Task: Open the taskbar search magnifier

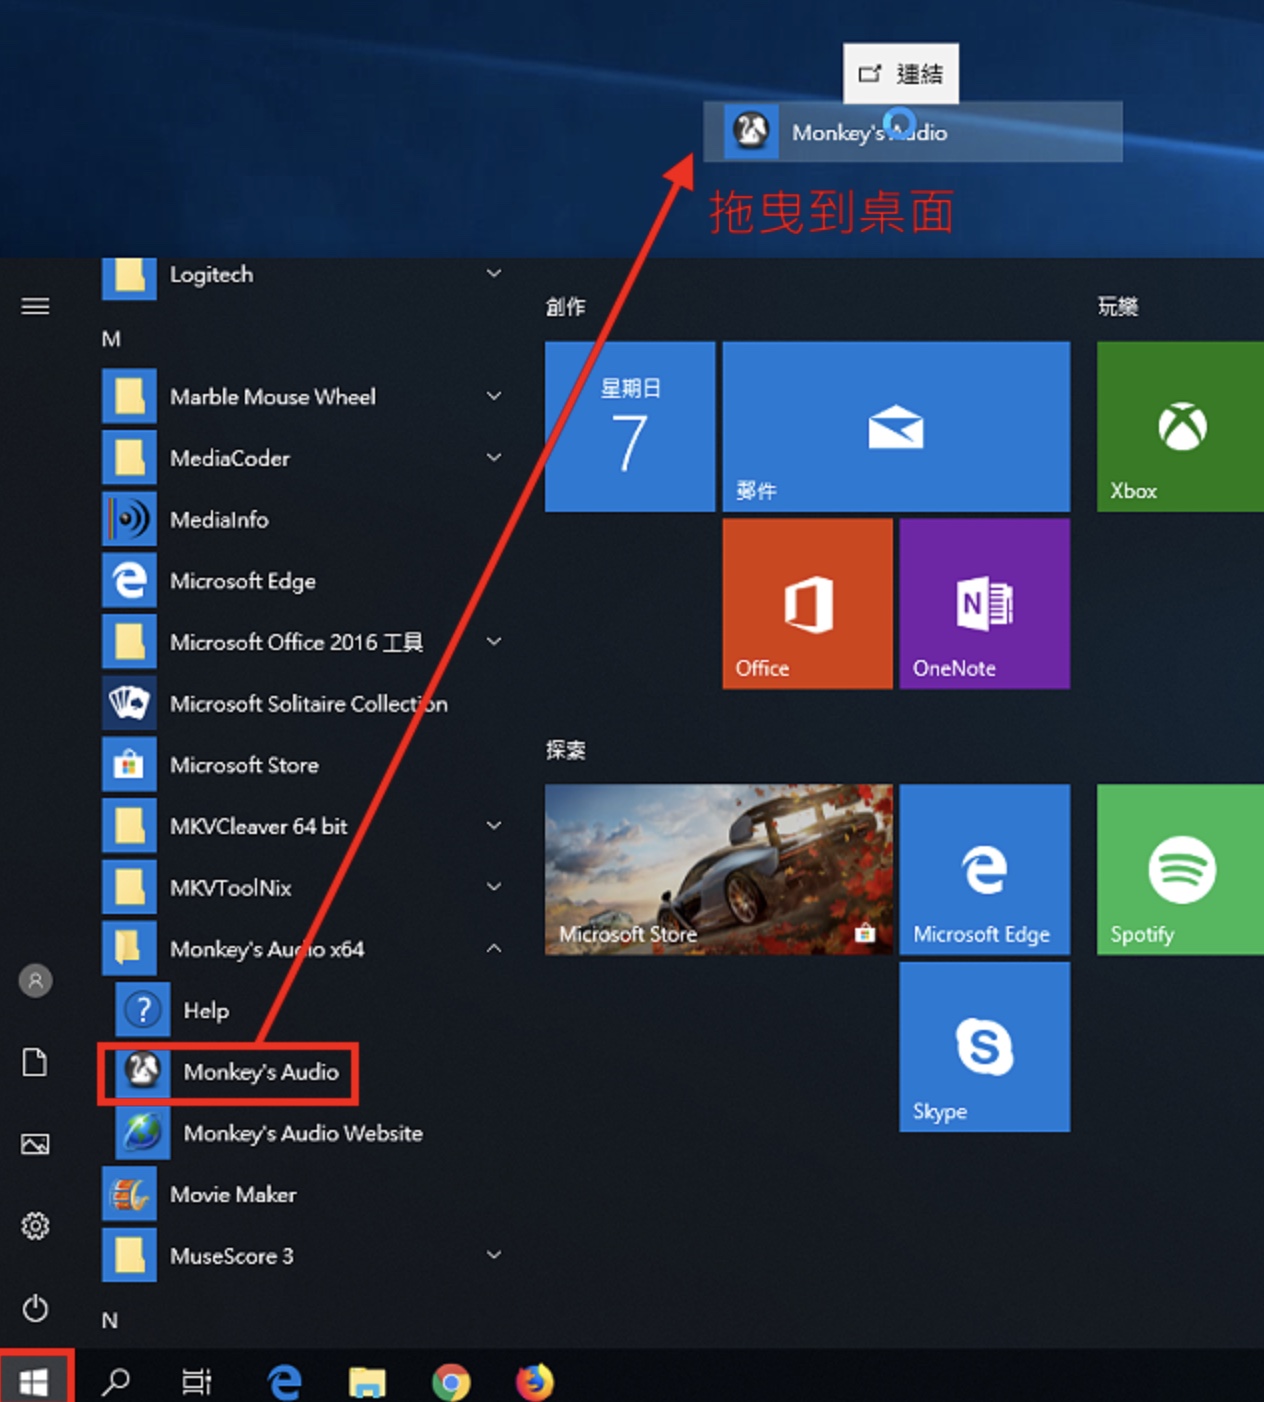Action: 116,1382
